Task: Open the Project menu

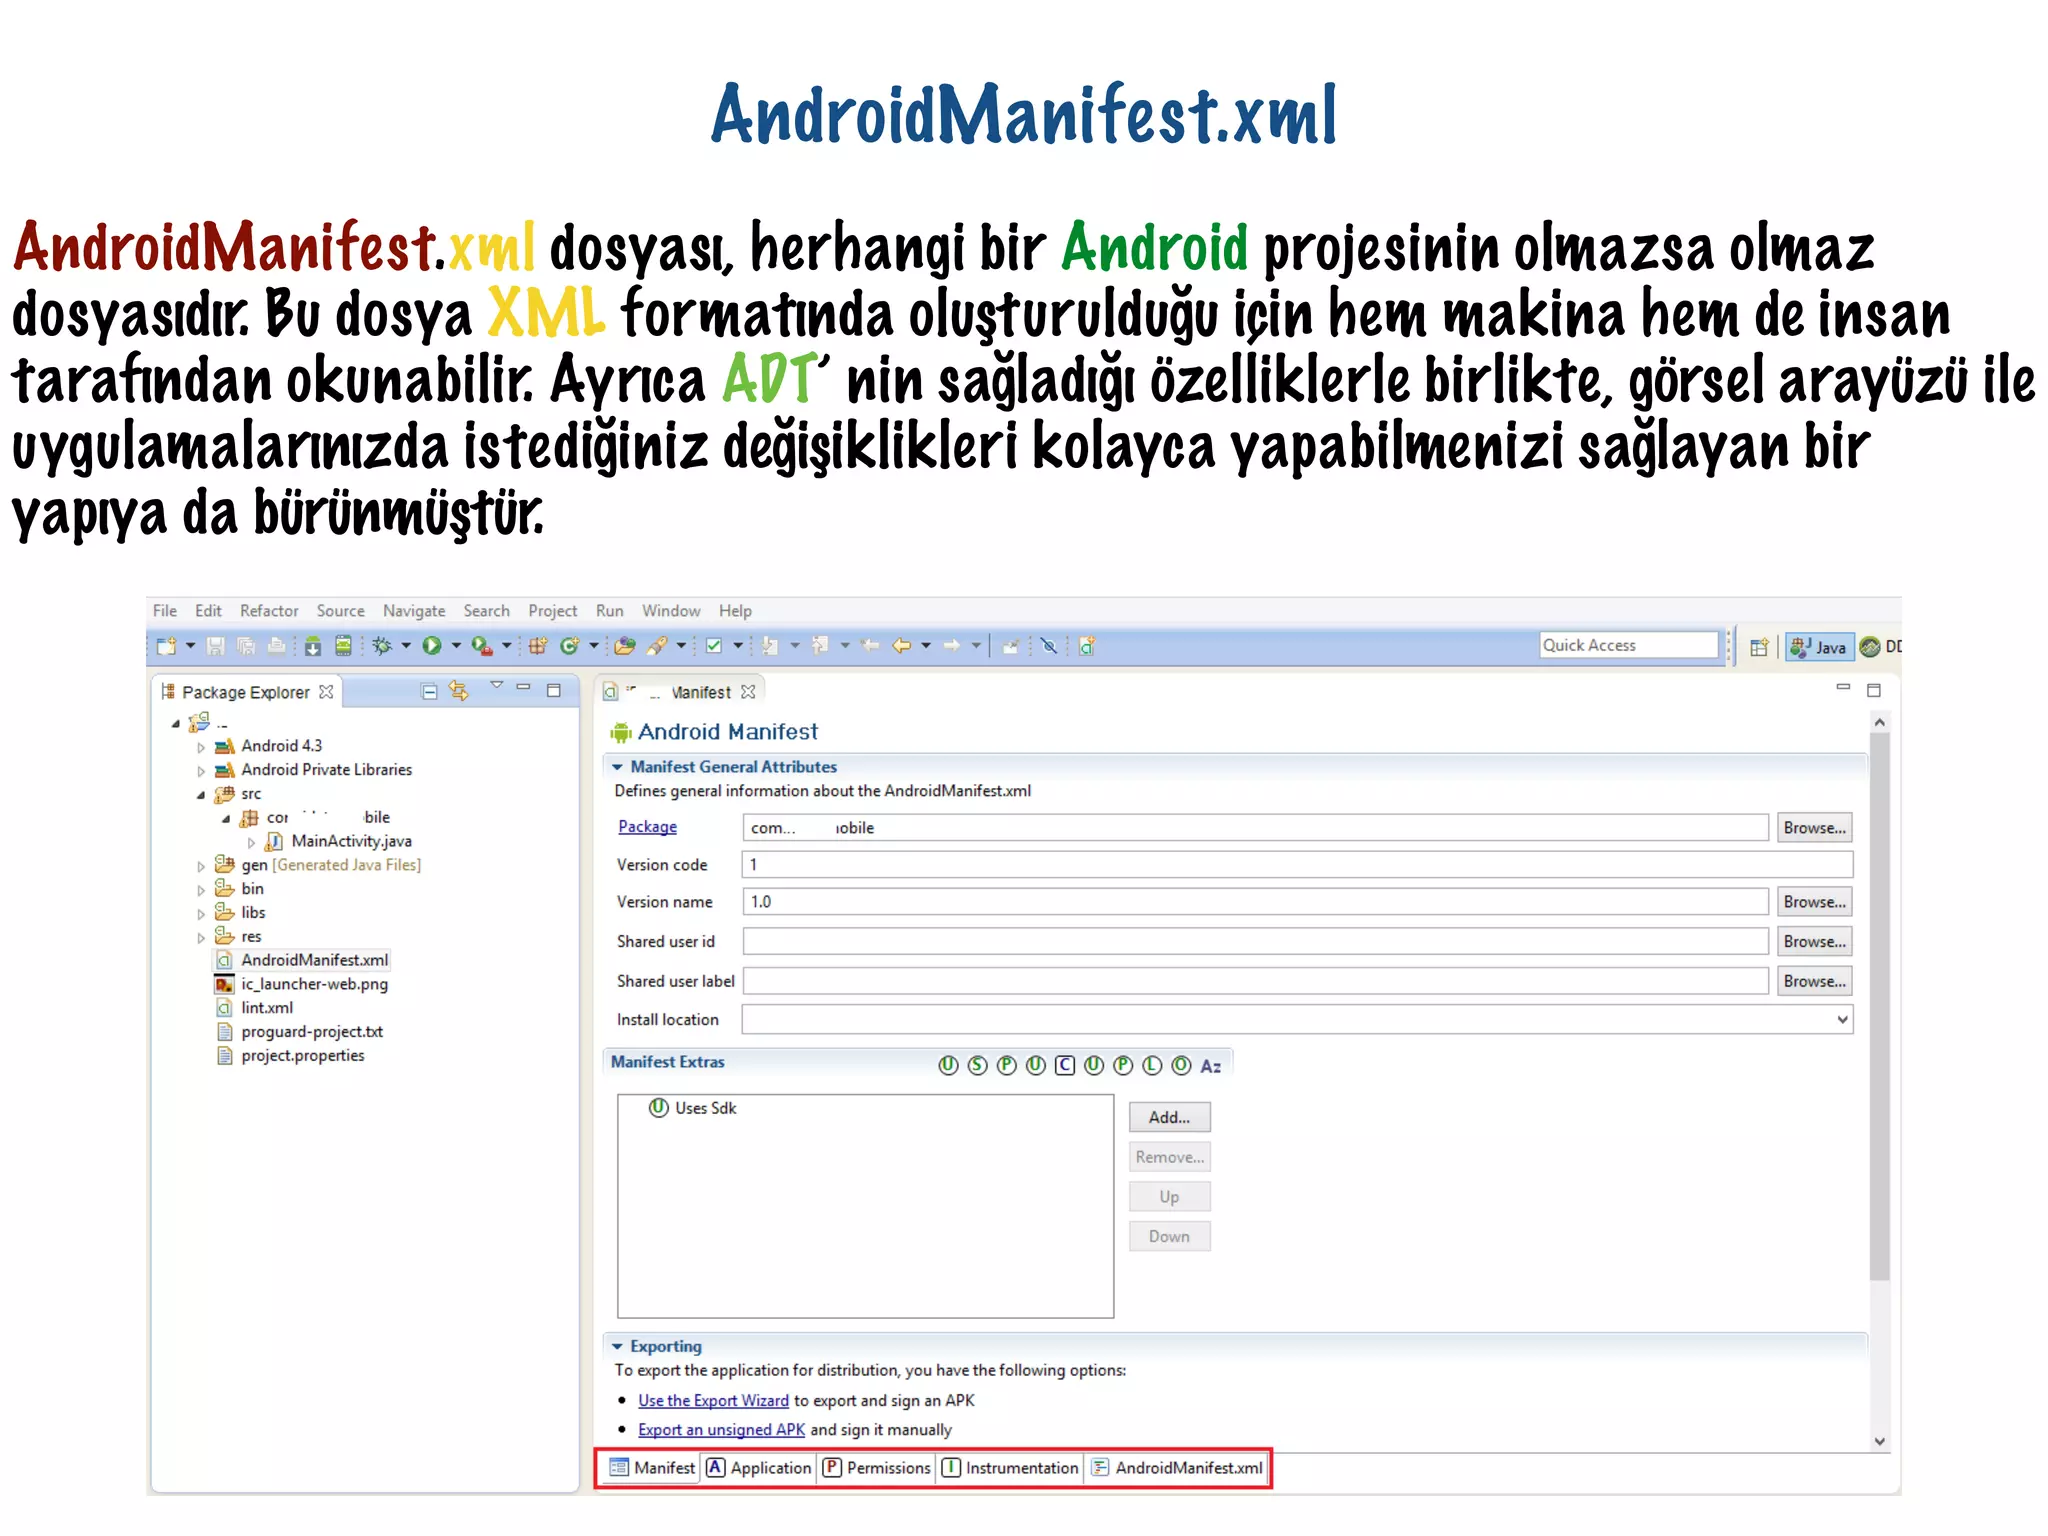Action: (x=552, y=611)
